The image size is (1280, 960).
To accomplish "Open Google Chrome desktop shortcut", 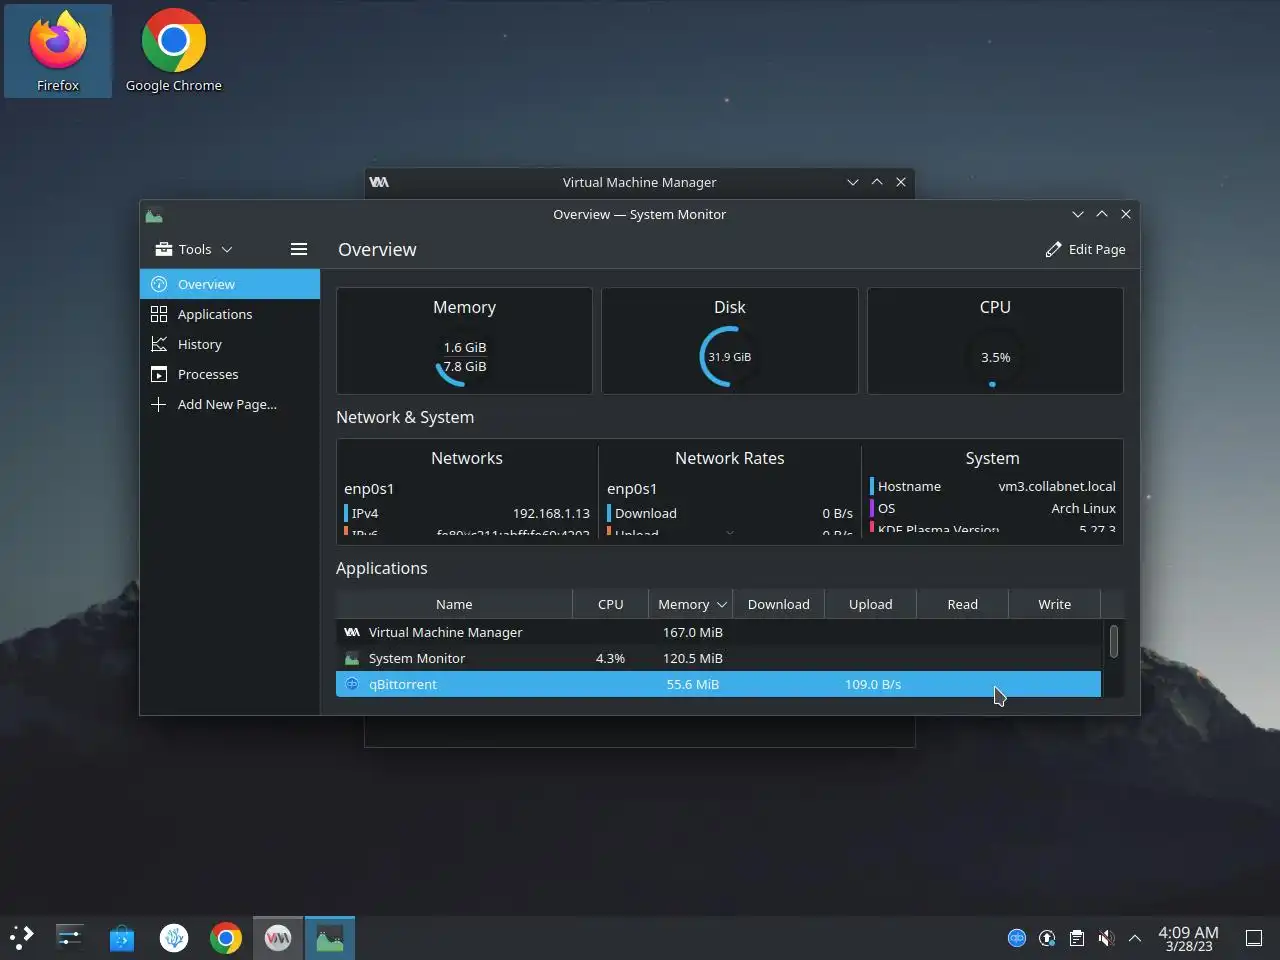I will 174,51.
